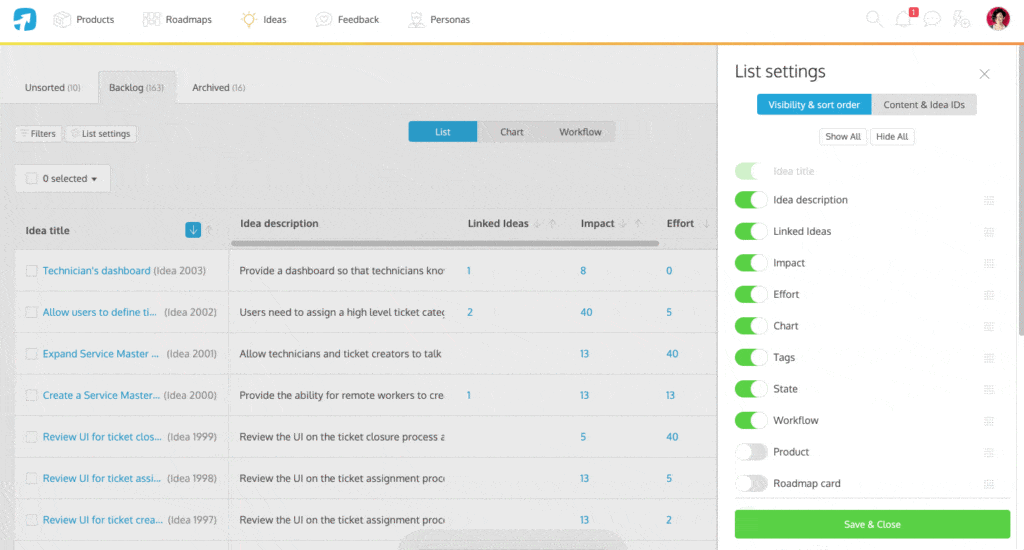Grab drag handle for Roadmap card

point(989,484)
